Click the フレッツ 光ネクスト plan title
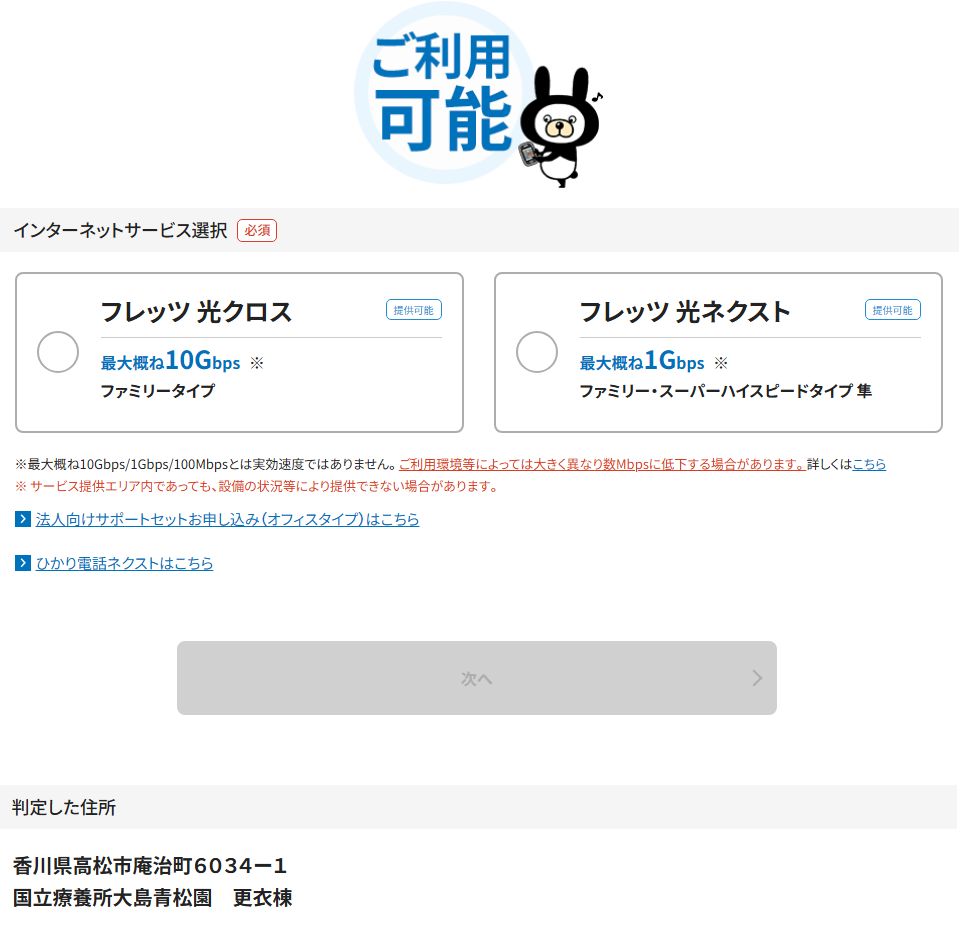Screen dimensions: 964x926 pyautogui.click(x=685, y=312)
